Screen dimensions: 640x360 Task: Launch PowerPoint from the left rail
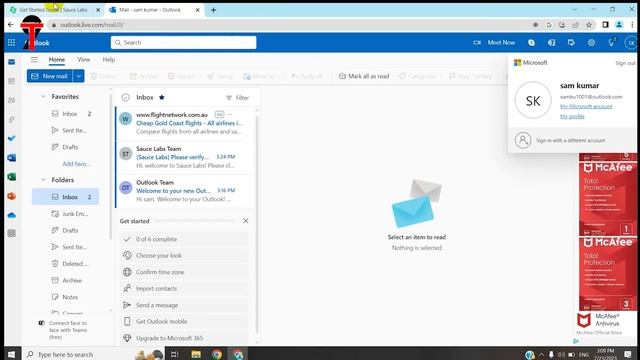[x=11, y=196]
